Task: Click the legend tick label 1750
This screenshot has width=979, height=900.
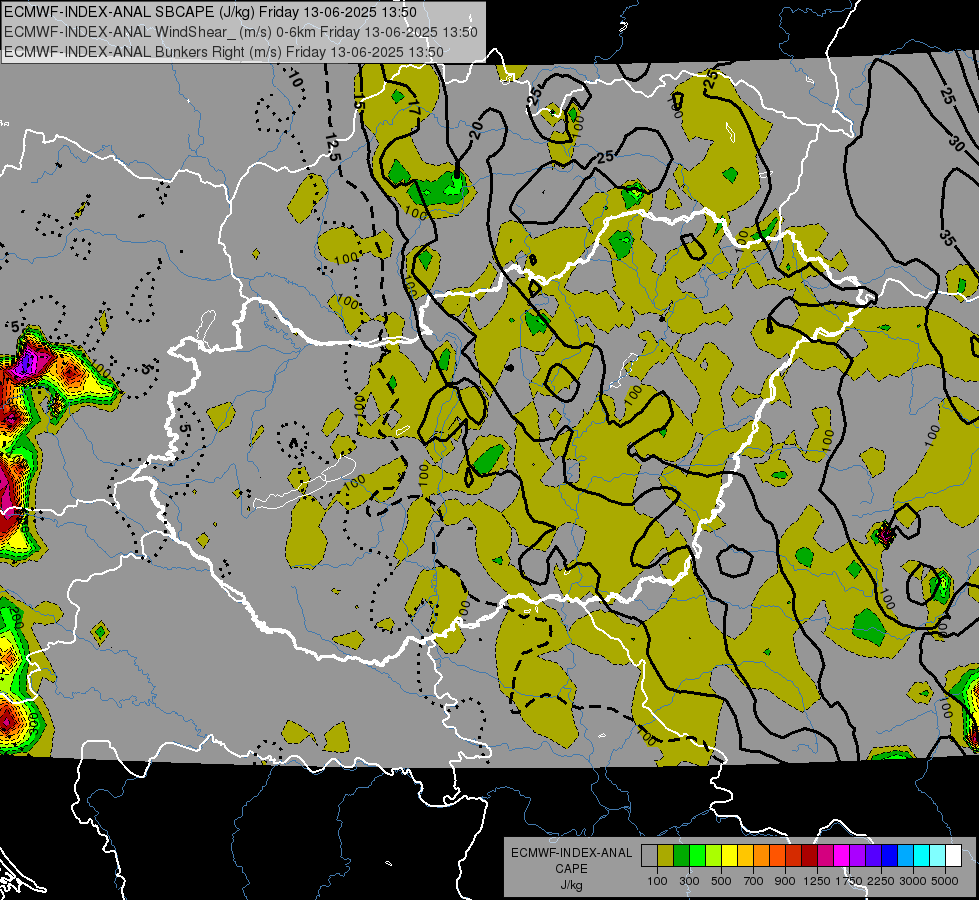Action: [849, 881]
